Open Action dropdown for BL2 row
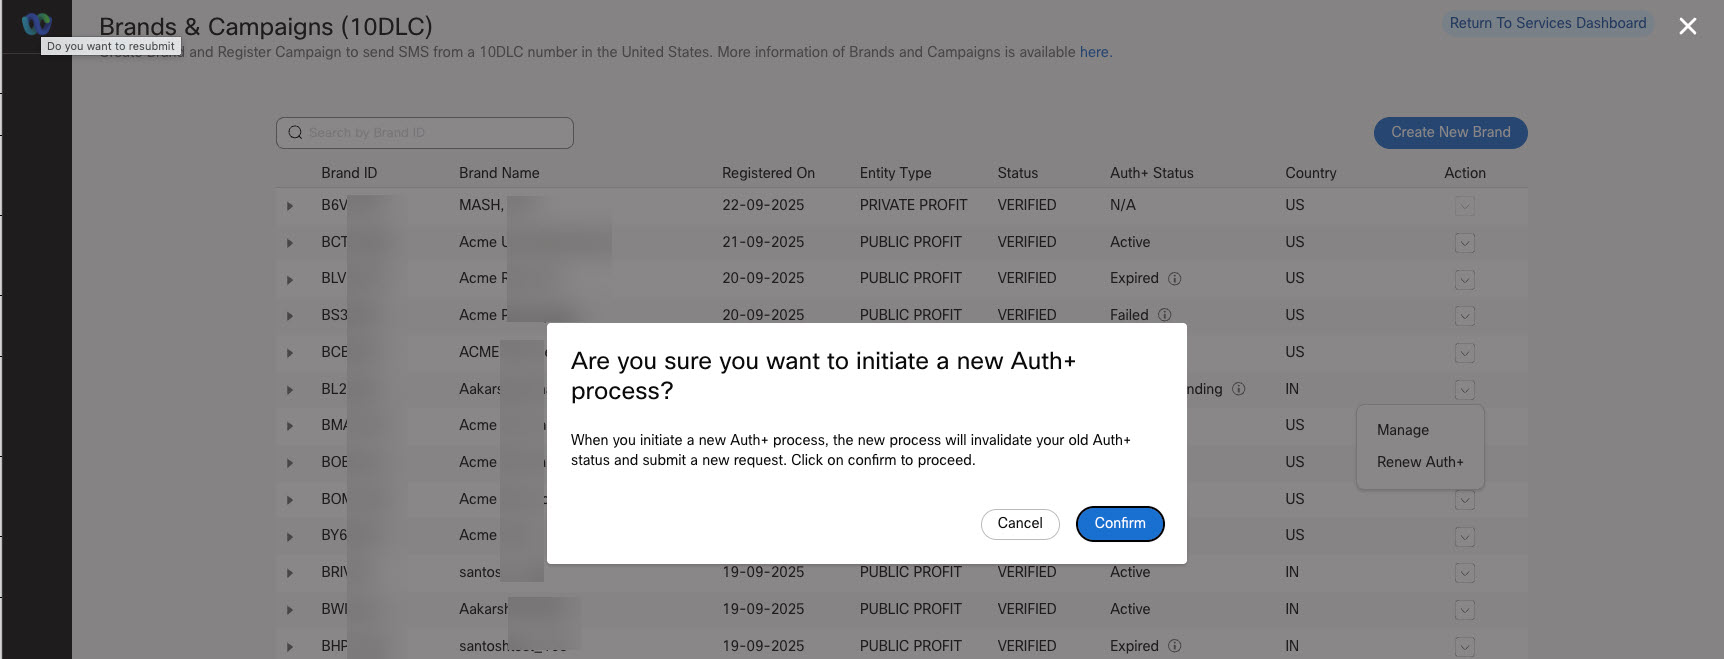1724x659 pixels. pos(1465,389)
